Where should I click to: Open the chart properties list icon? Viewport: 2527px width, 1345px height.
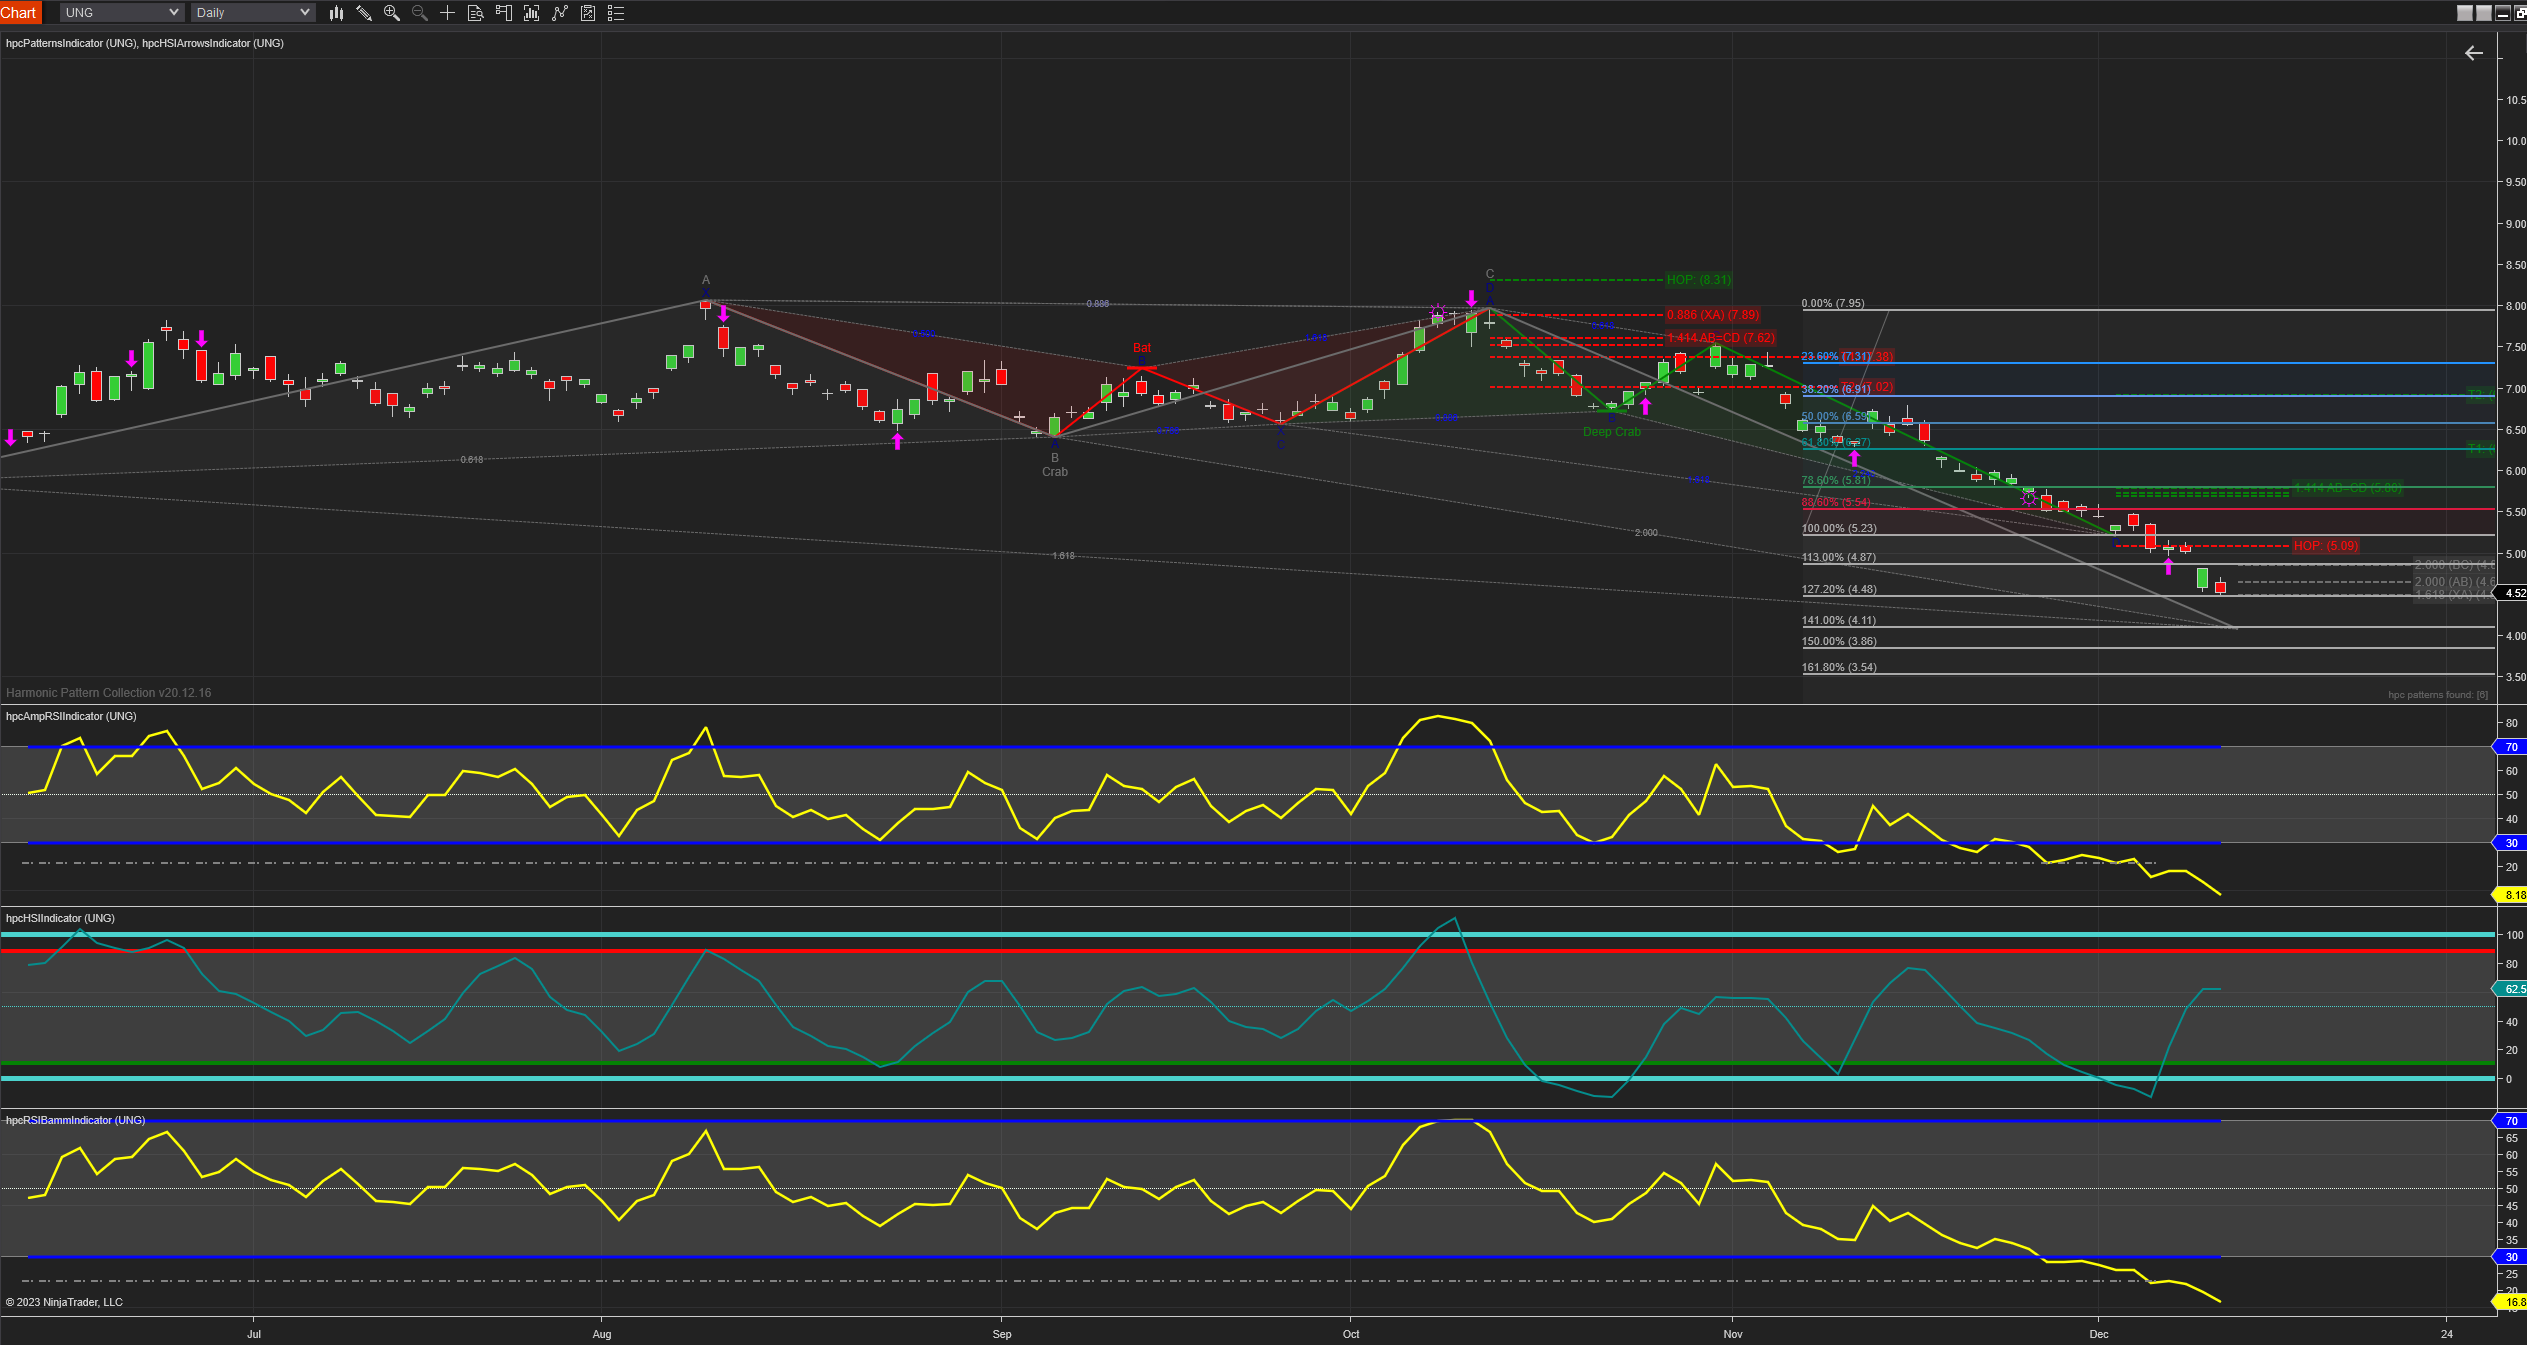(616, 13)
